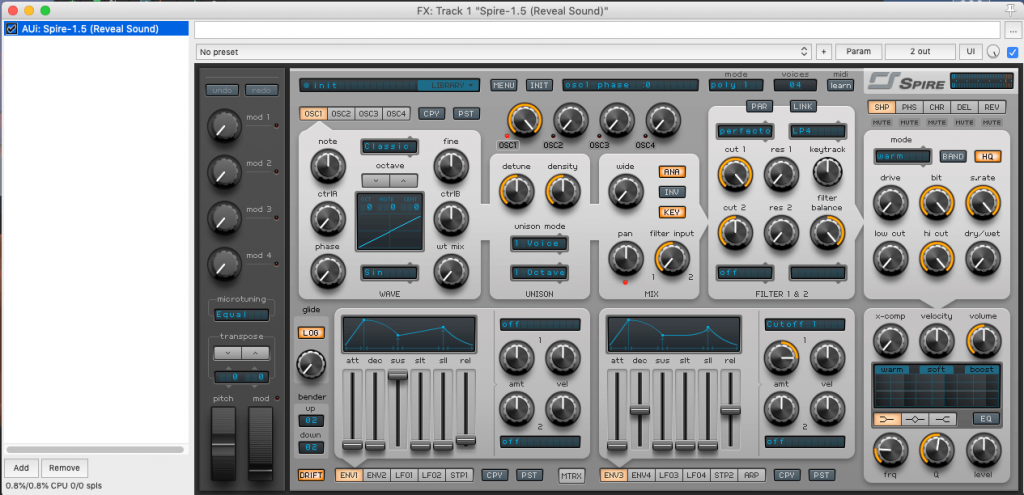Click the EQ Q knob

(x=936, y=451)
